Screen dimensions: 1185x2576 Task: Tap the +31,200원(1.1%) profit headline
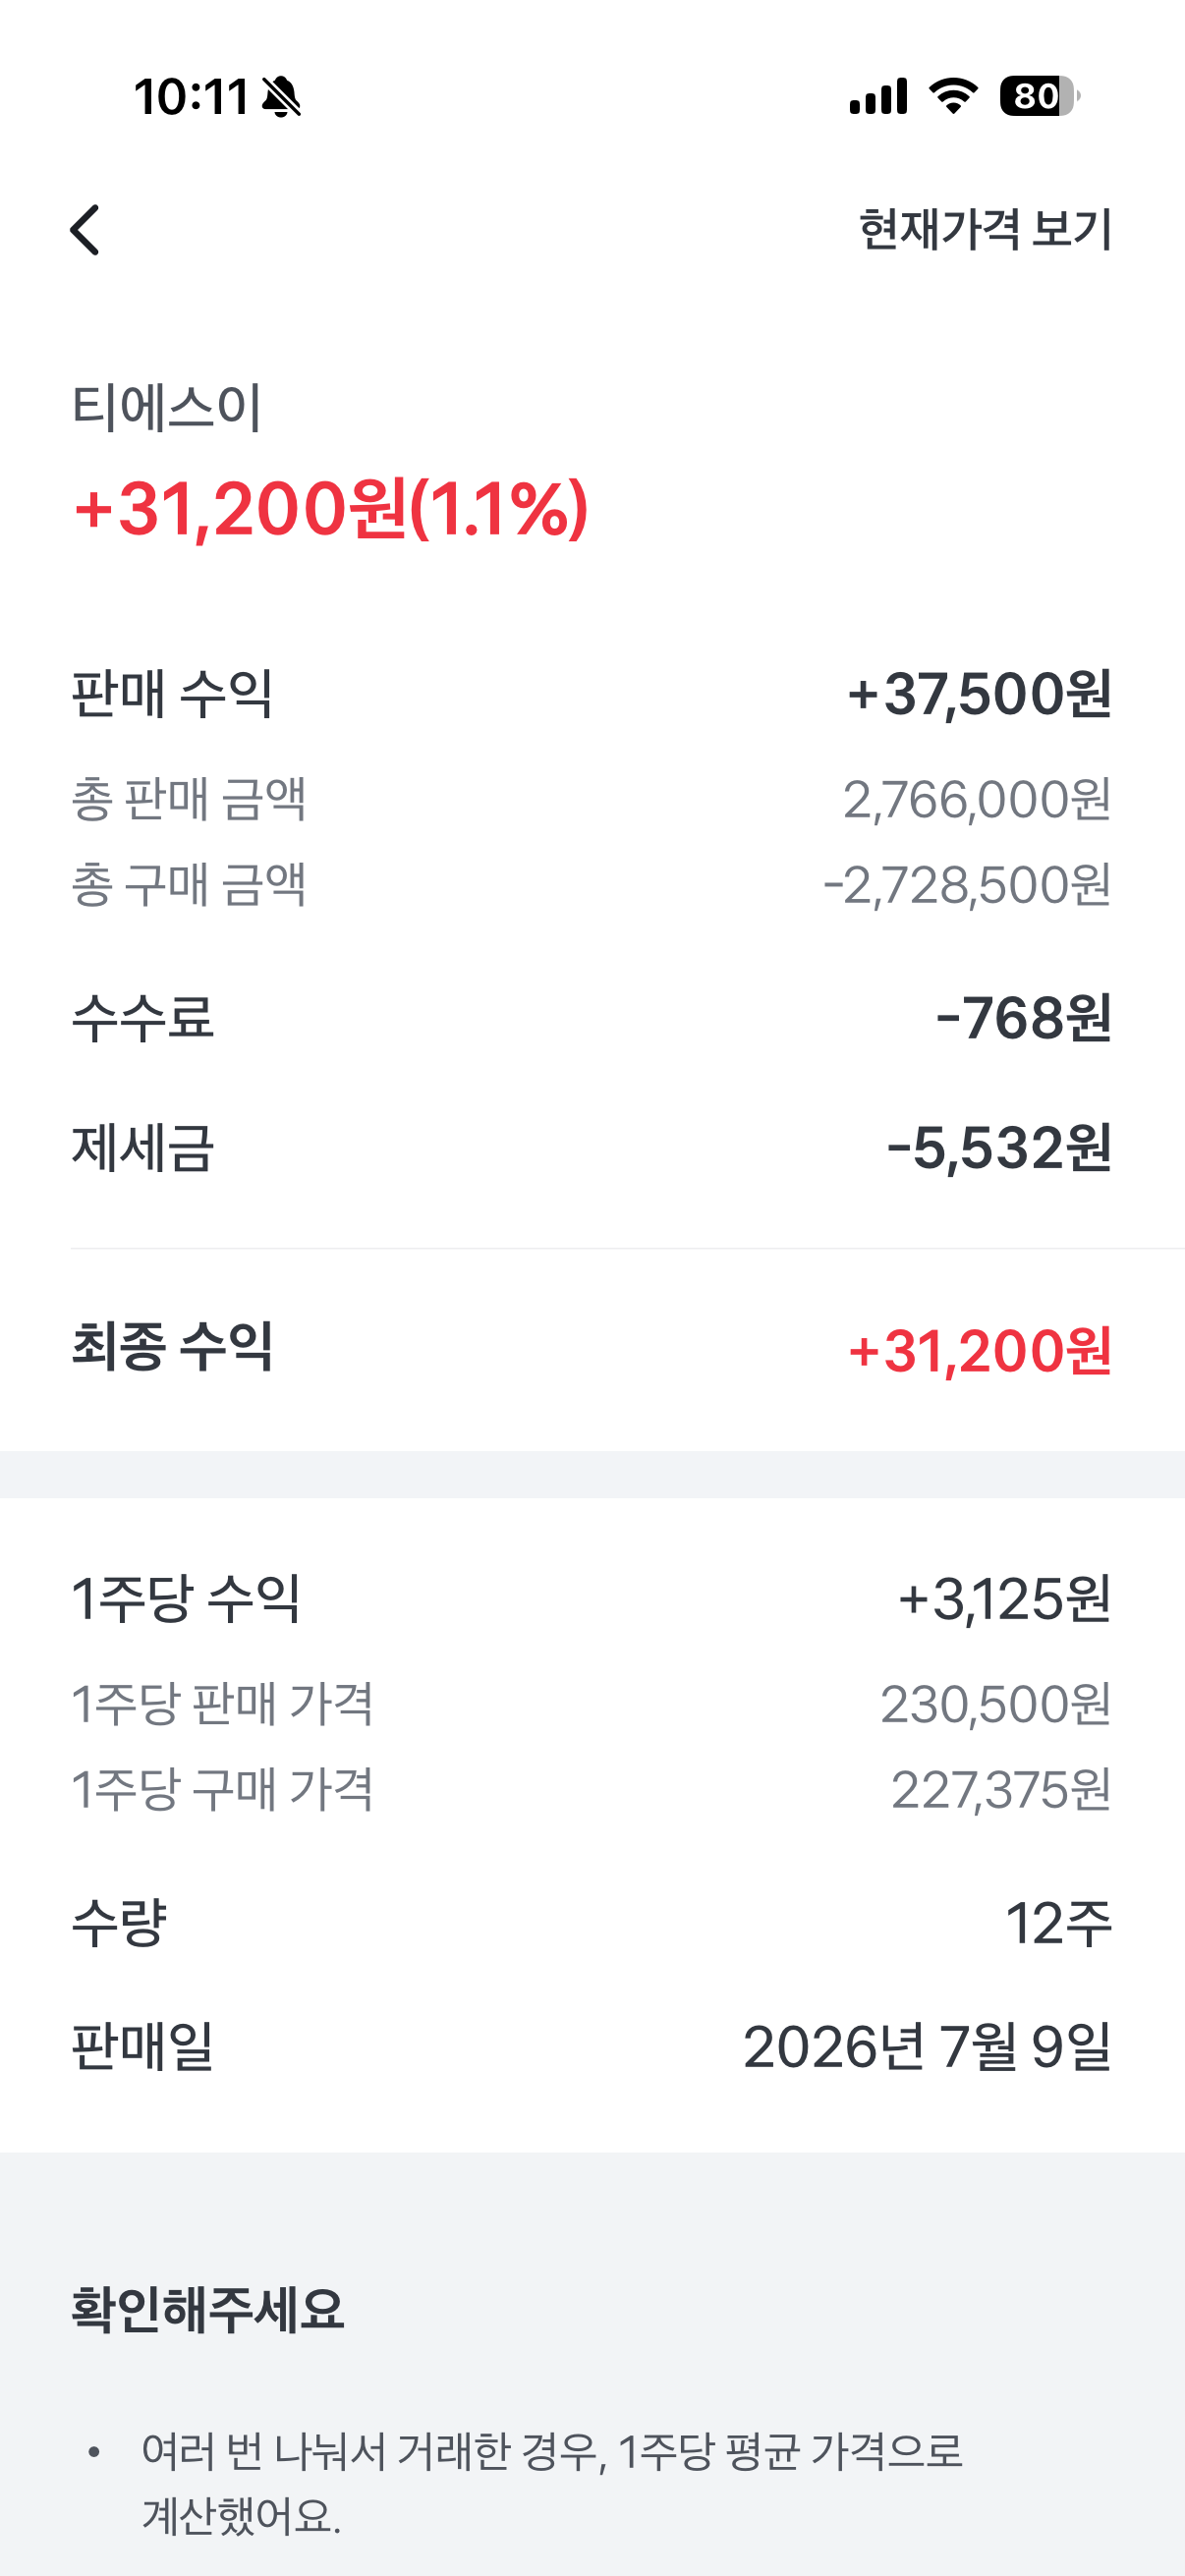[331, 509]
